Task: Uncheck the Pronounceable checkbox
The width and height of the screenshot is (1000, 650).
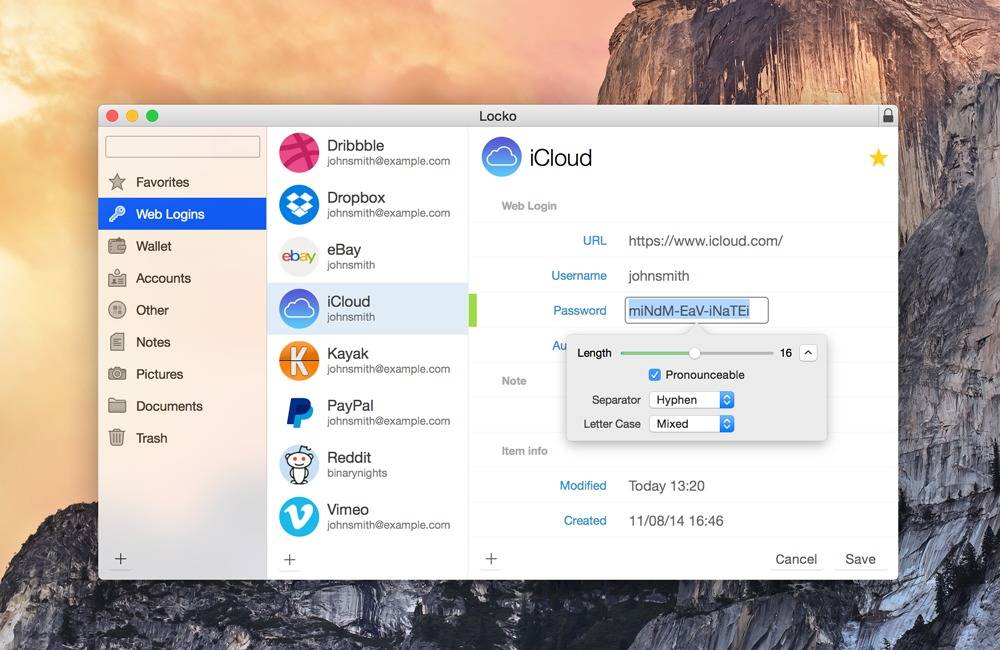Action: pos(654,374)
